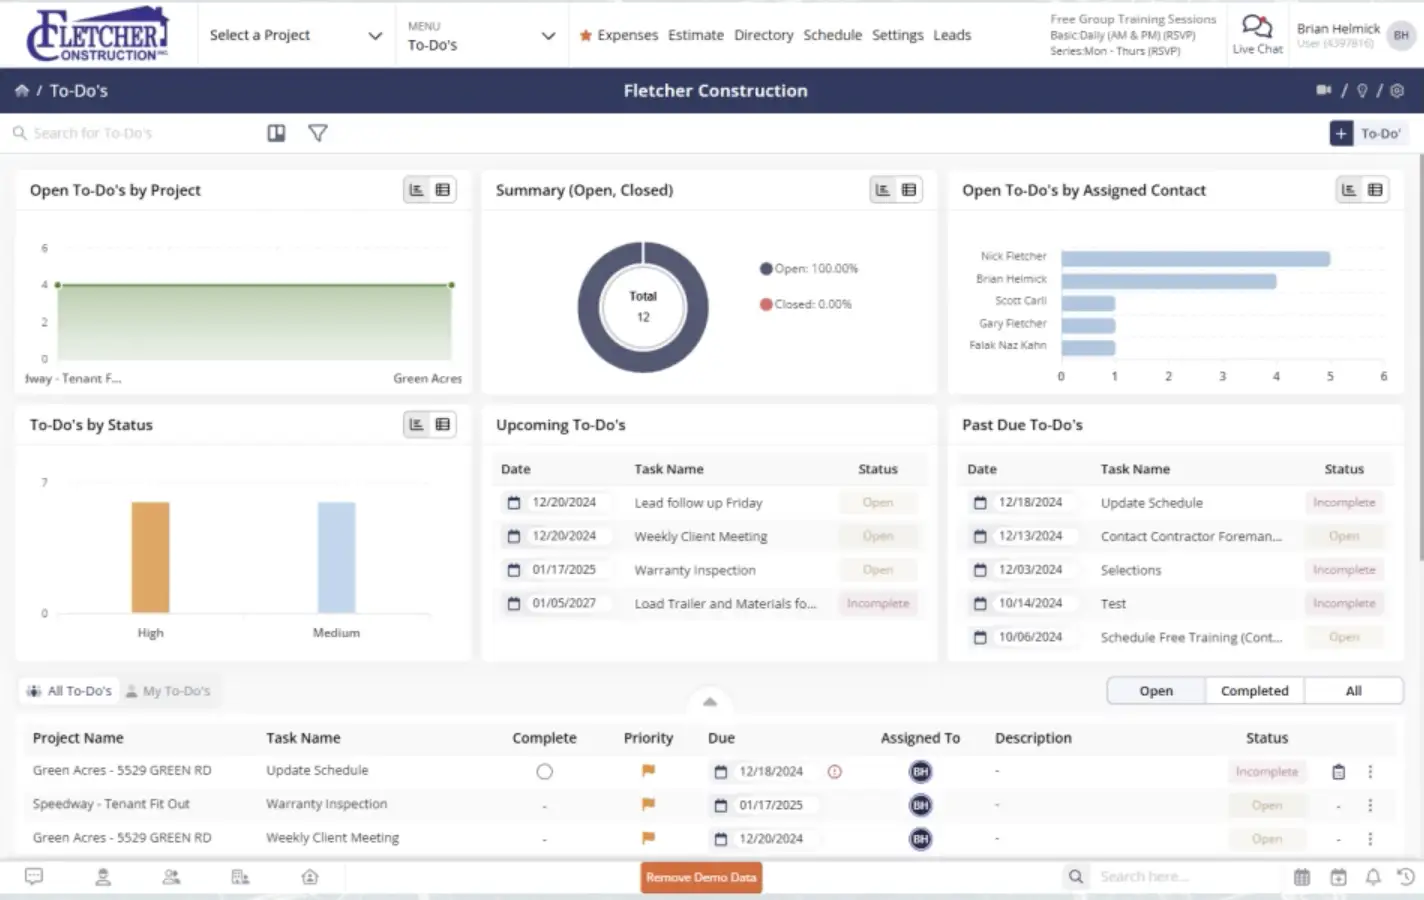Click the star favorite icon beside Expenses

pos(586,35)
